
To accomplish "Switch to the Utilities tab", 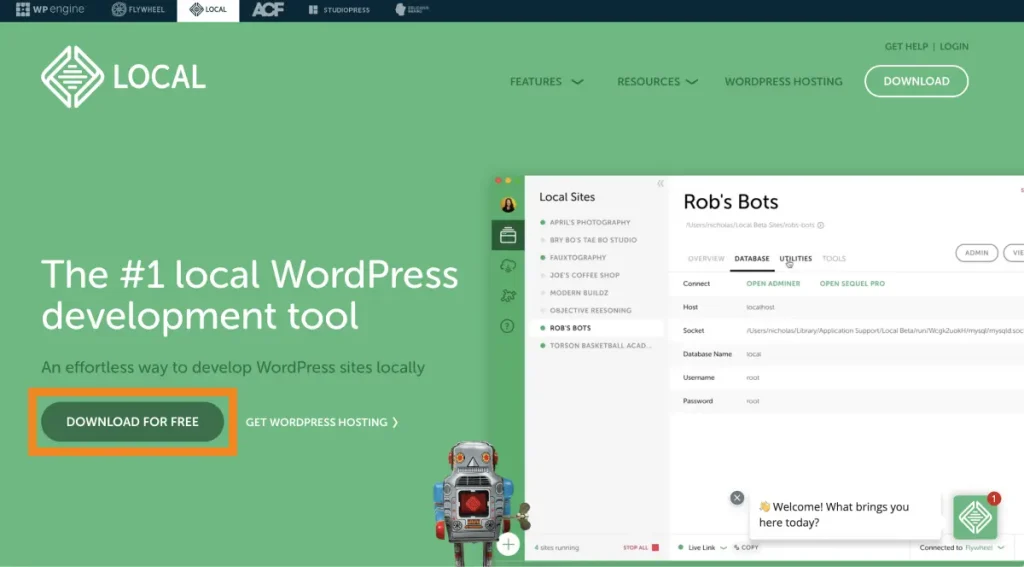I will click(796, 259).
